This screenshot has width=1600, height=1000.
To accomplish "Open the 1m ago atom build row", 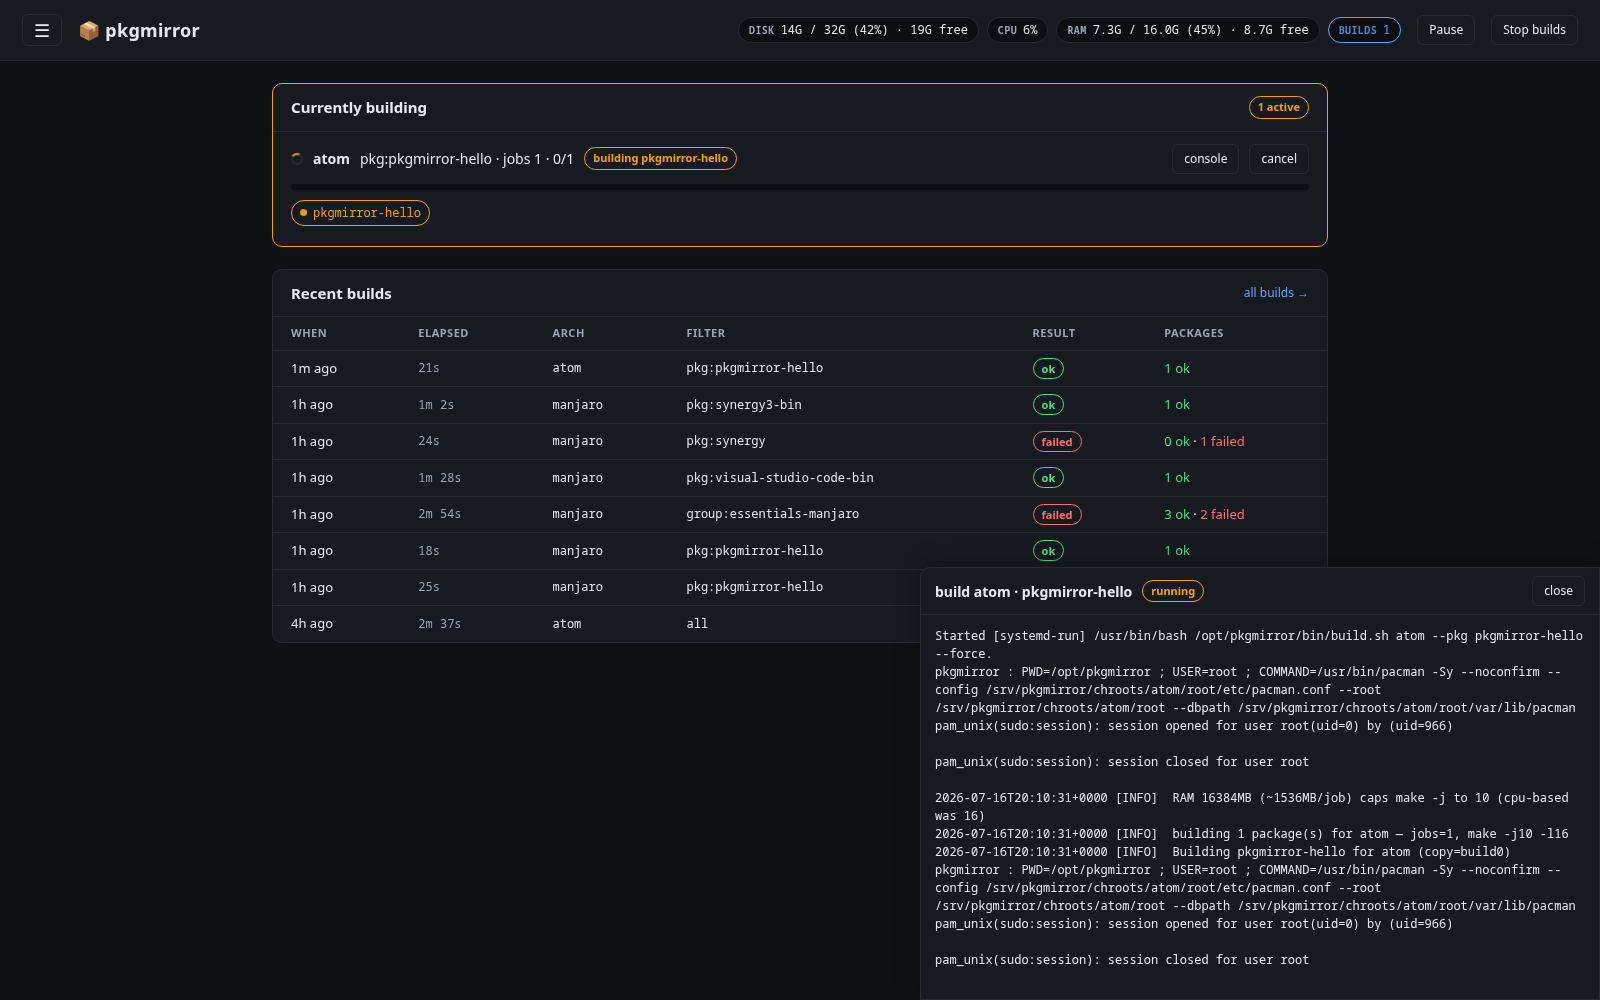I will coord(800,368).
